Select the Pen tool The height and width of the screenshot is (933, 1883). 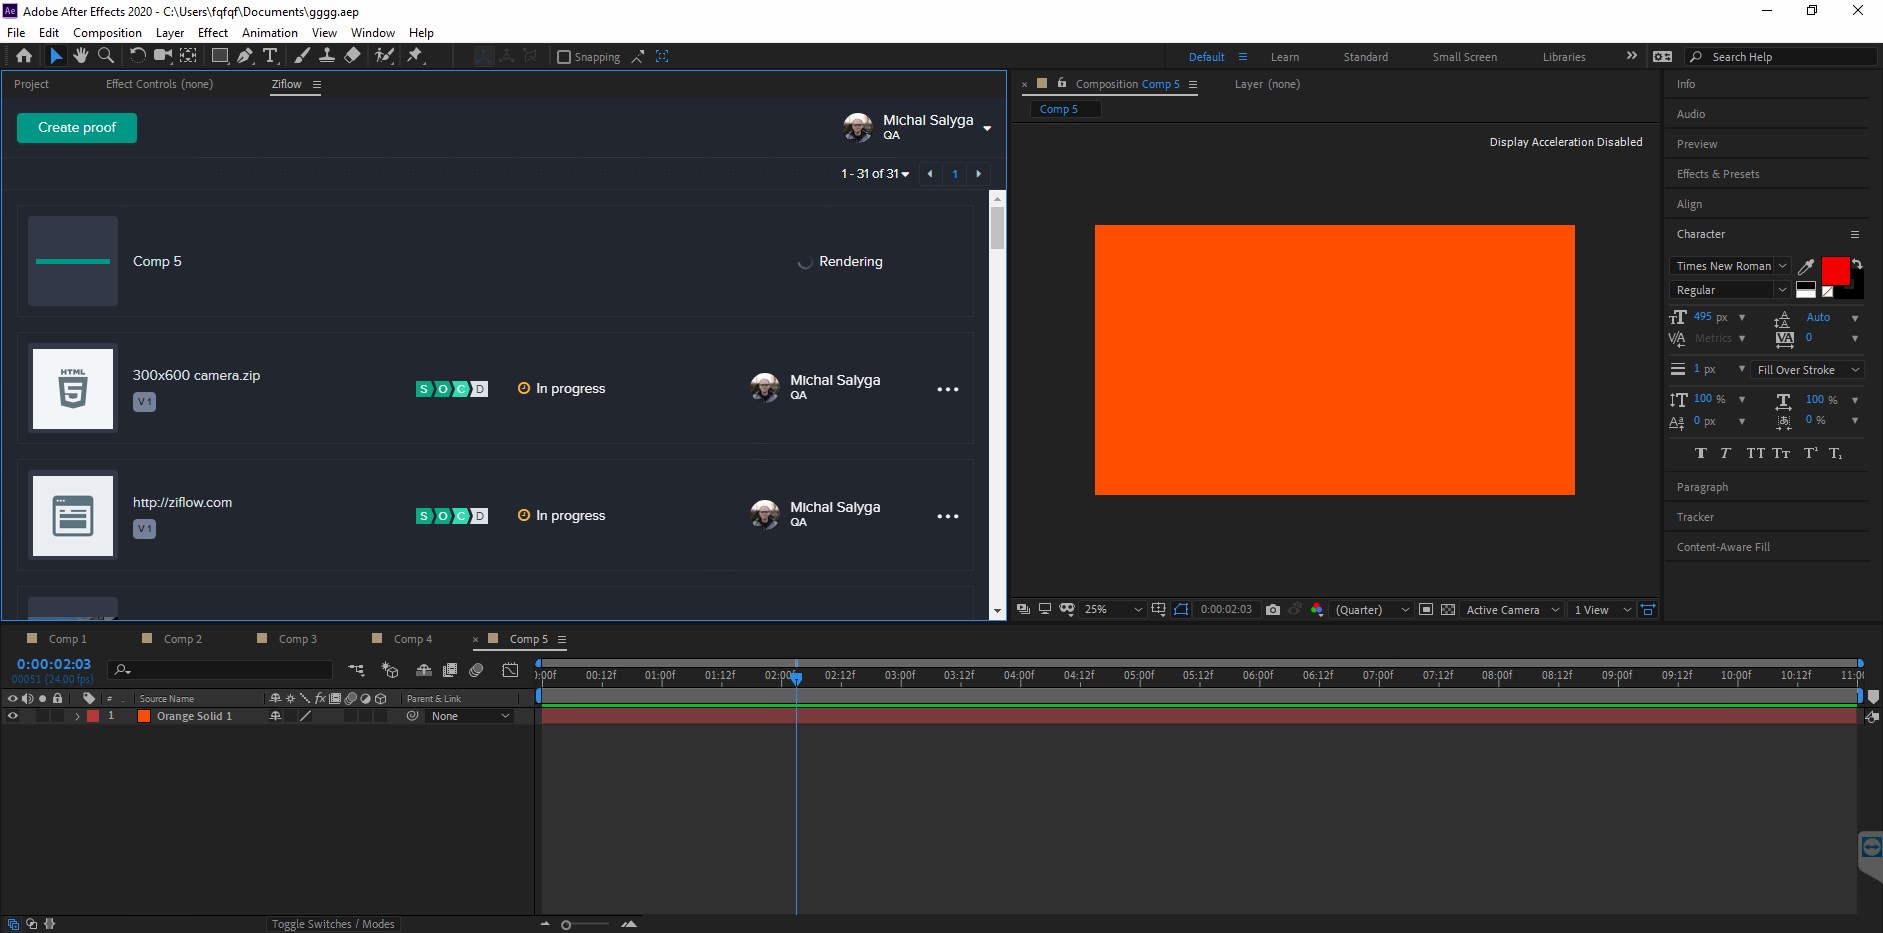[245, 56]
